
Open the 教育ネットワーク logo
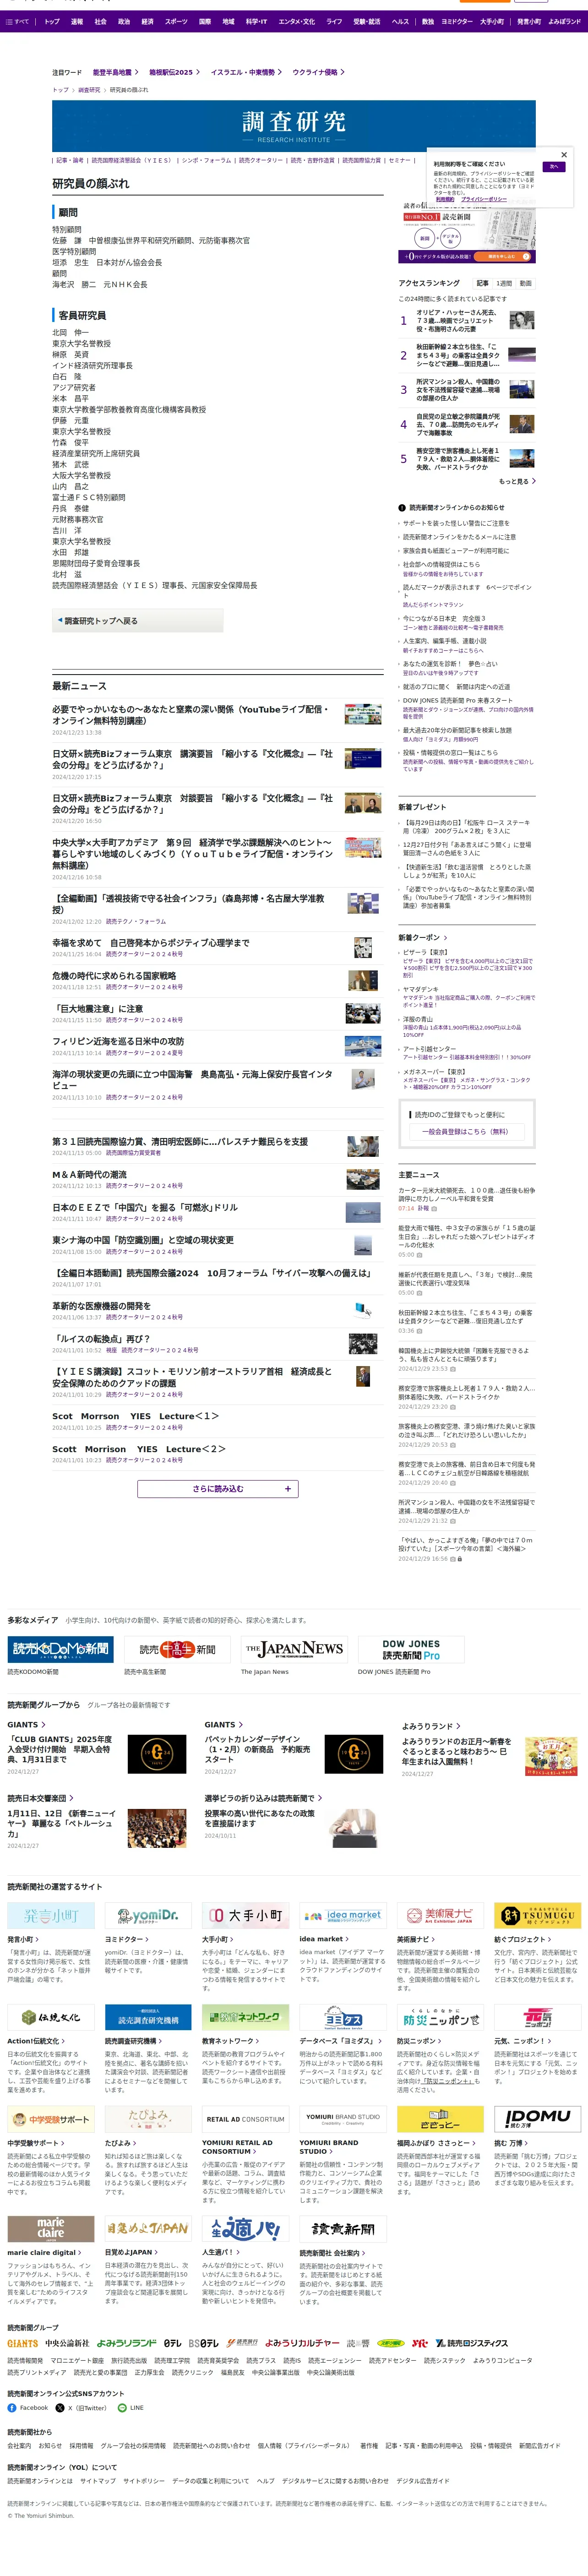coord(245,2017)
